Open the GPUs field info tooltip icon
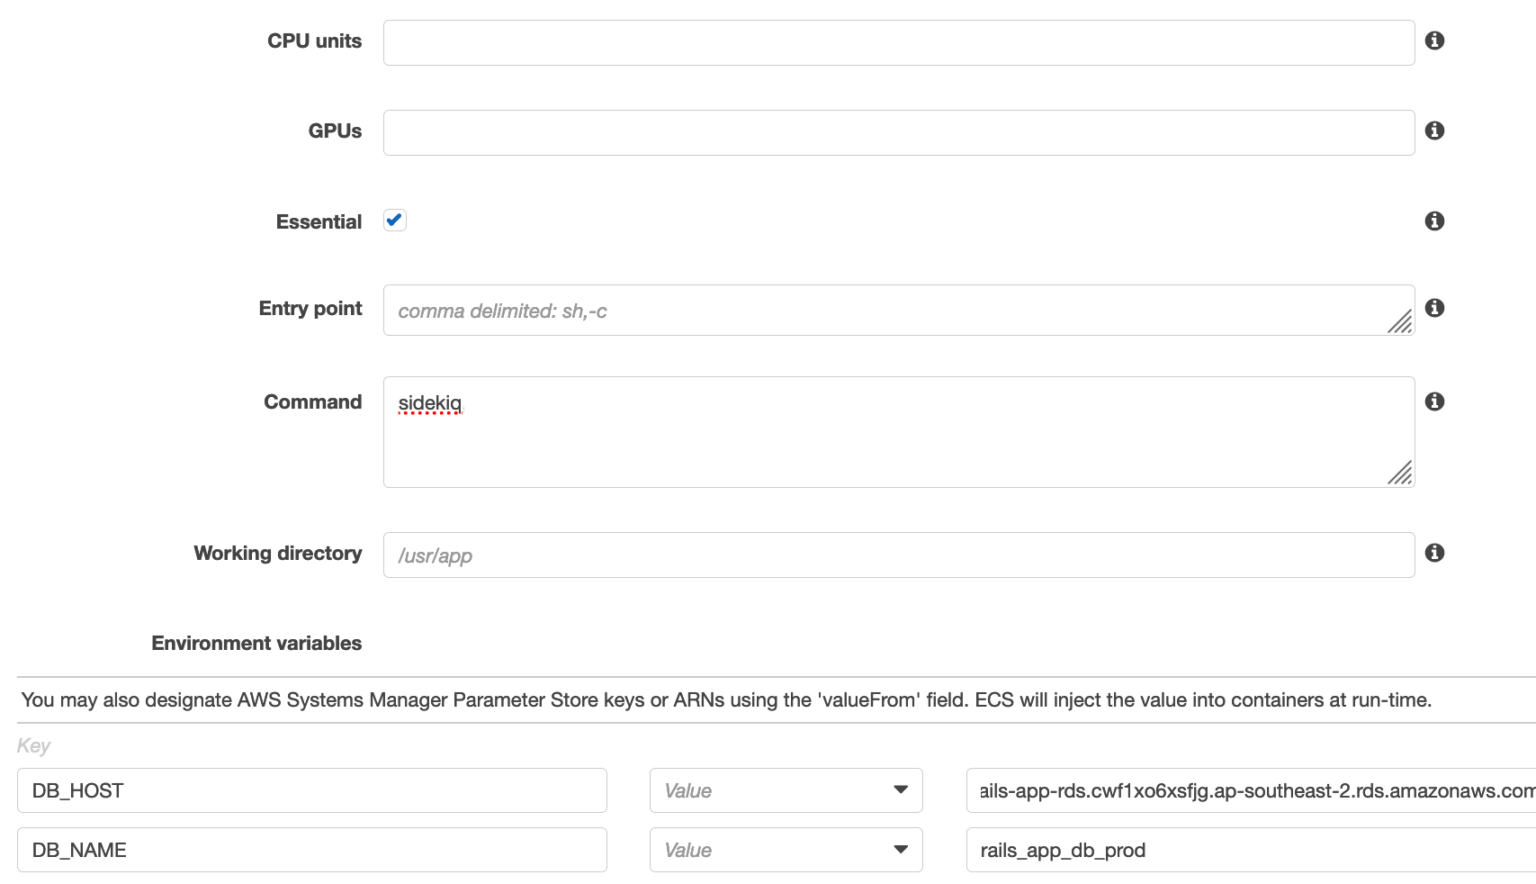This screenshot has height=884, width=1536. (1434, 131)
